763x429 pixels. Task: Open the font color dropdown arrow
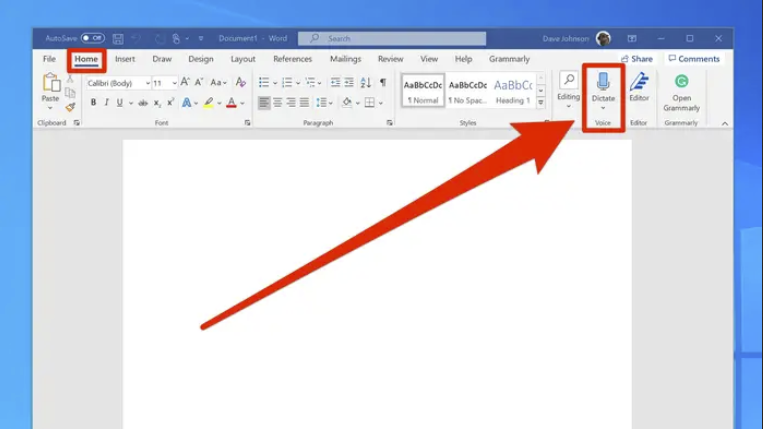click(242, 103)
